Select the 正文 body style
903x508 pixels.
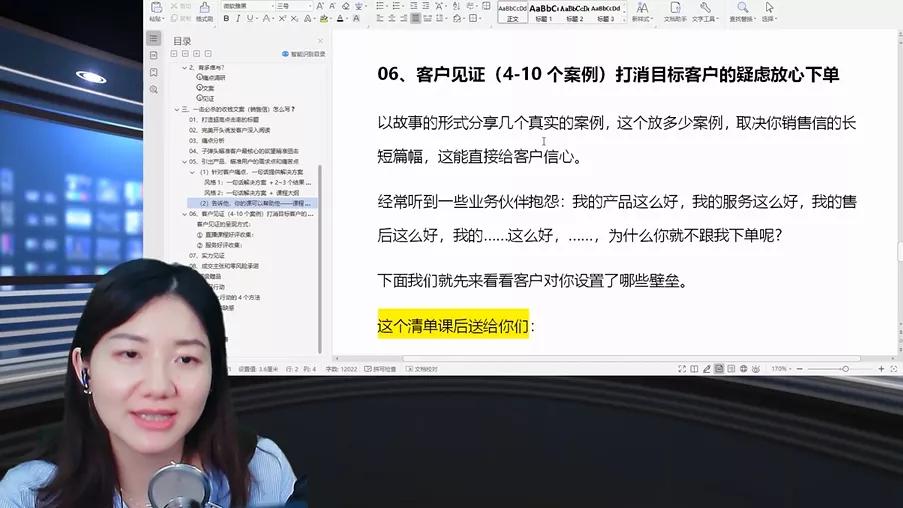tap(513, 13)
